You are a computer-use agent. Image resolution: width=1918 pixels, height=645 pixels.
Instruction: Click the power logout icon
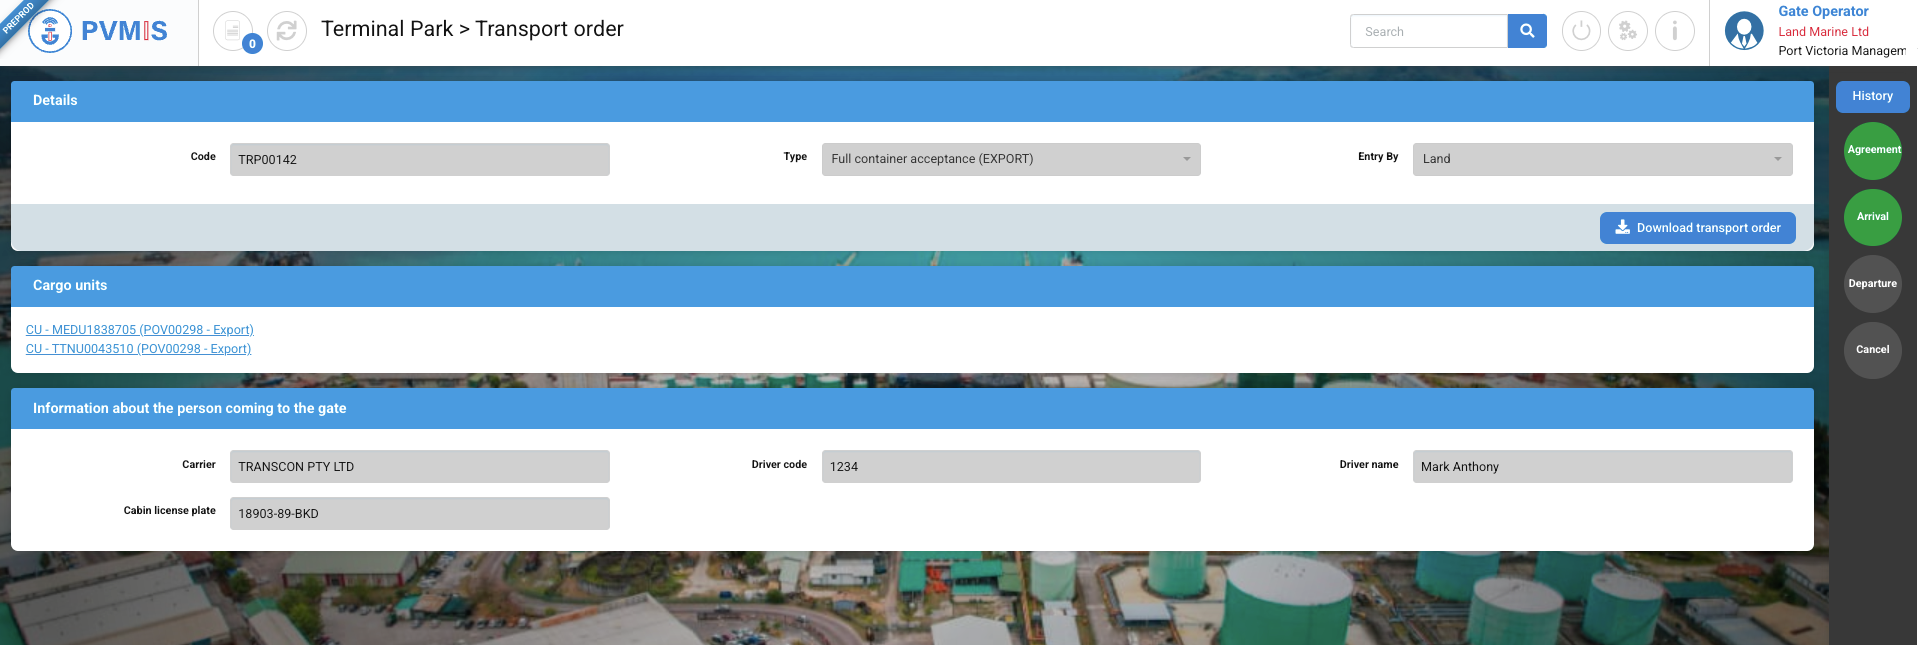[x=1581, y=31]
